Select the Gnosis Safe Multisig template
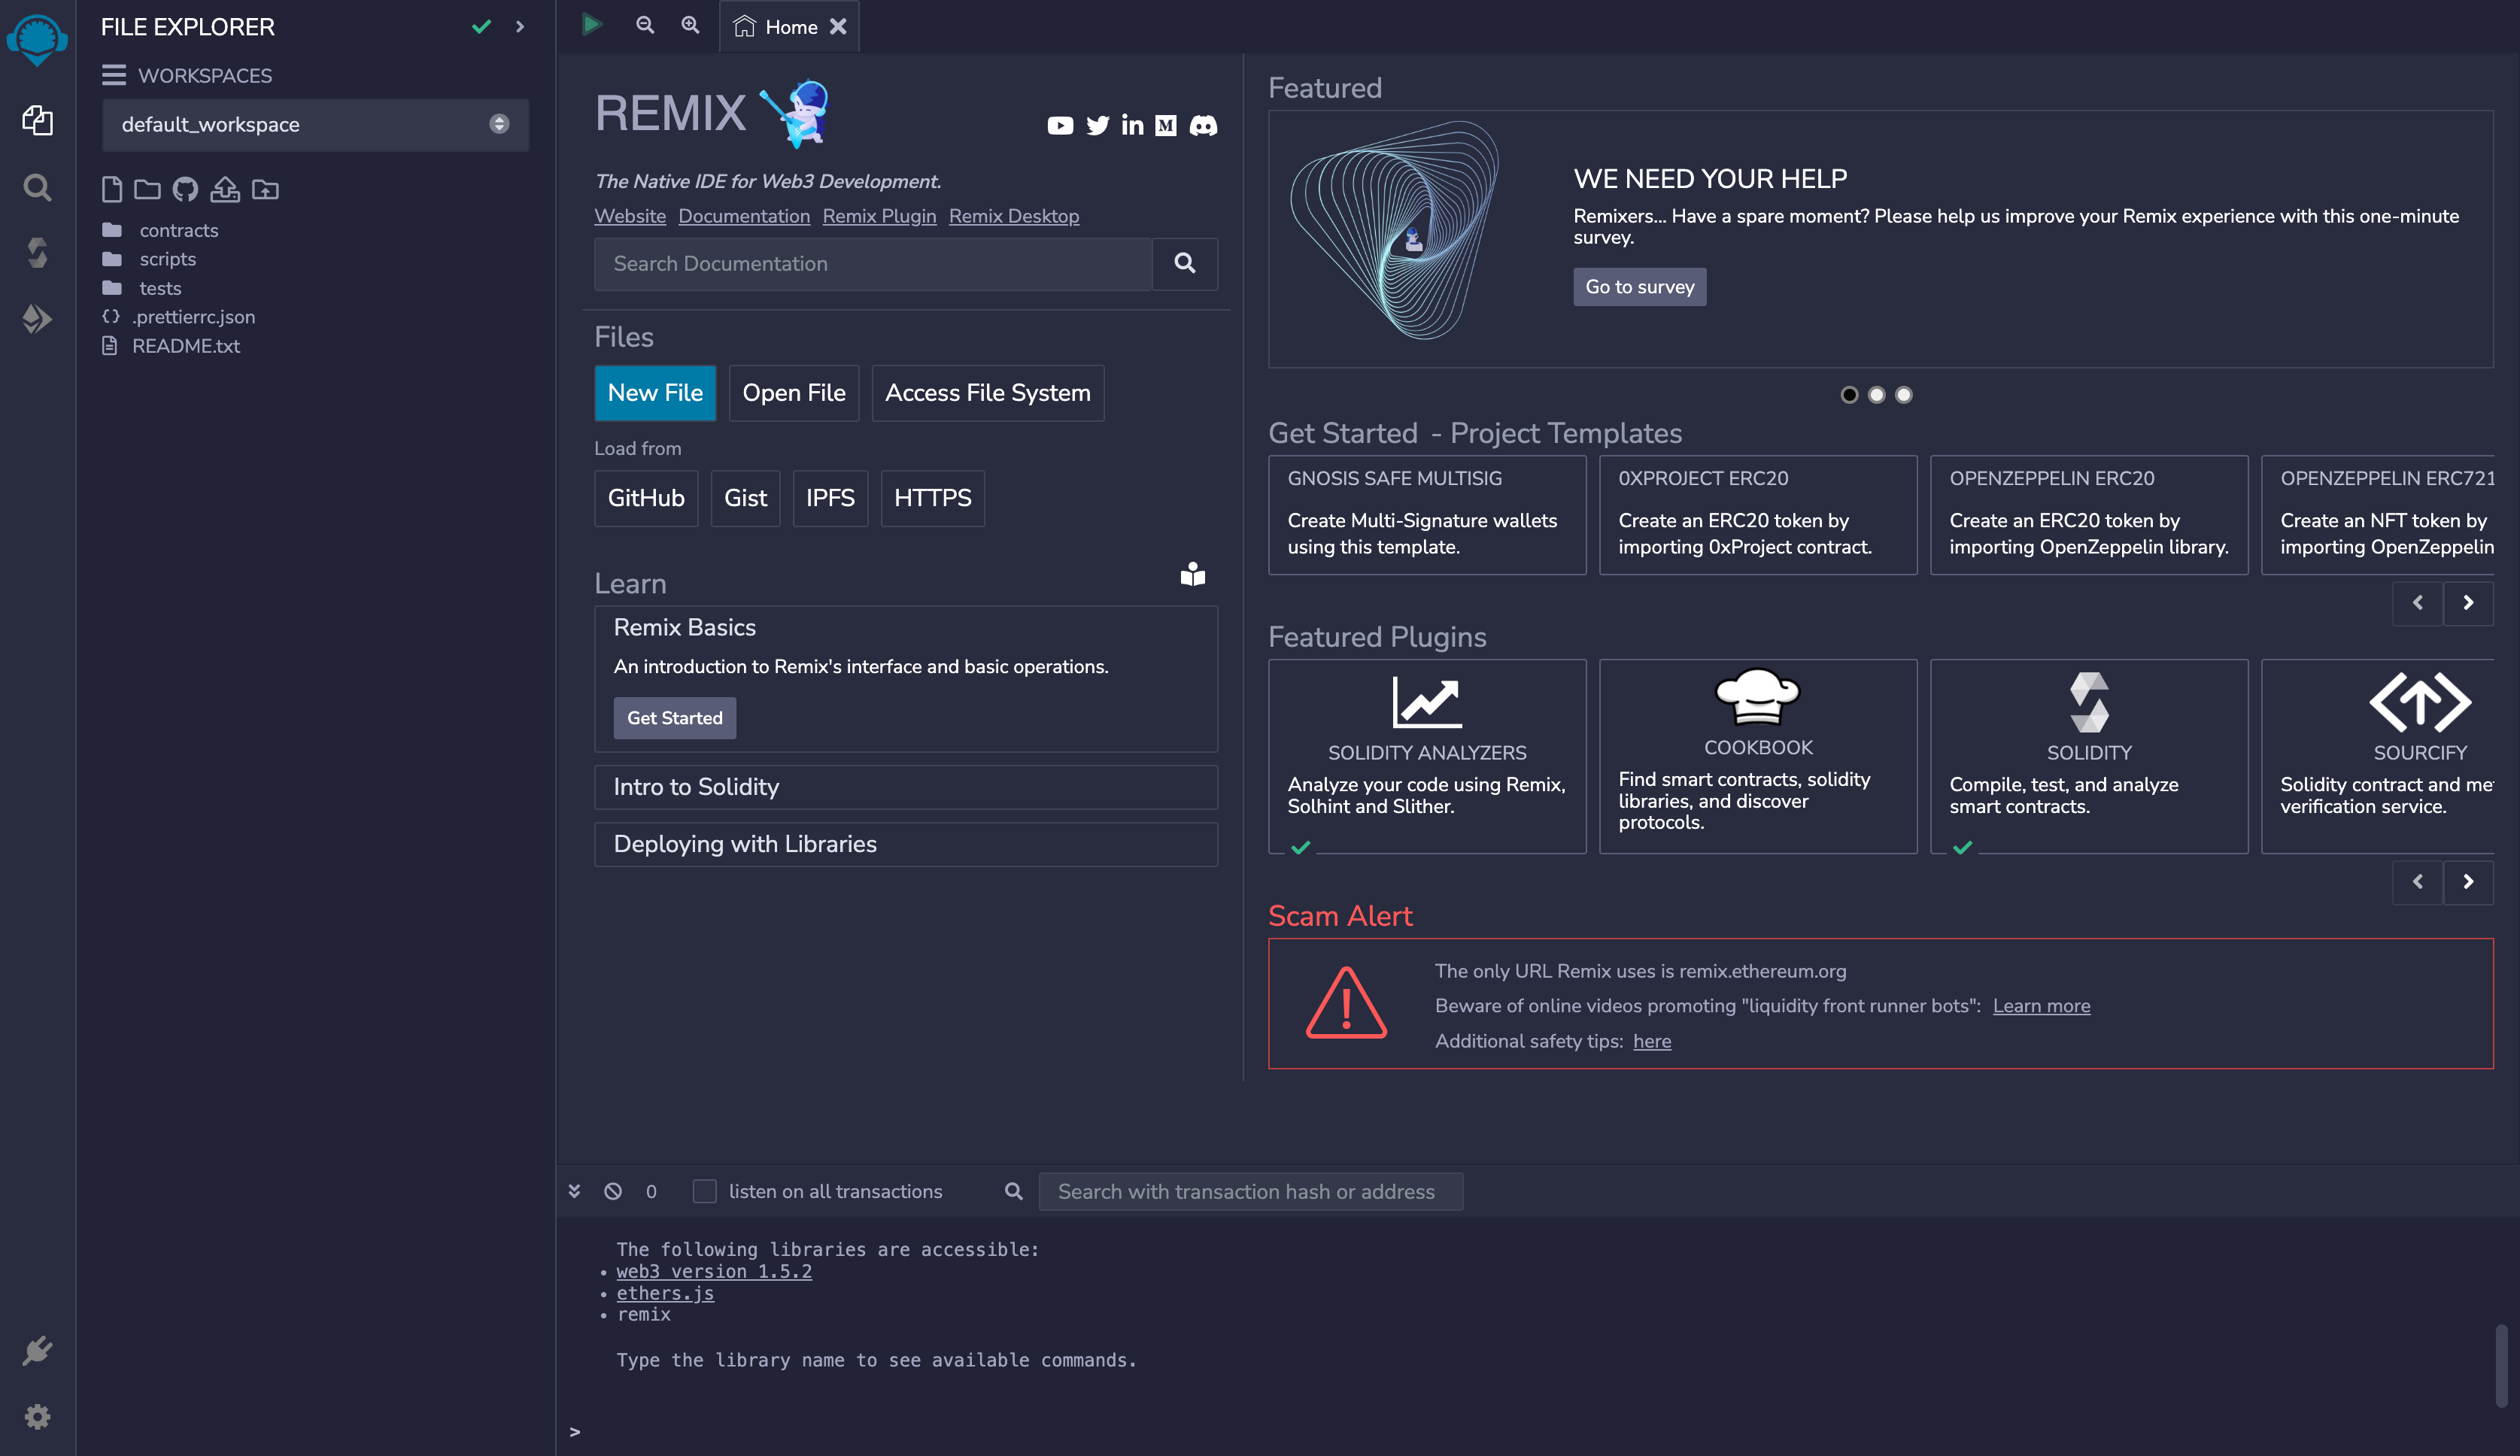Screen dimensions: 2520x1456 [x=1427, y=514]
